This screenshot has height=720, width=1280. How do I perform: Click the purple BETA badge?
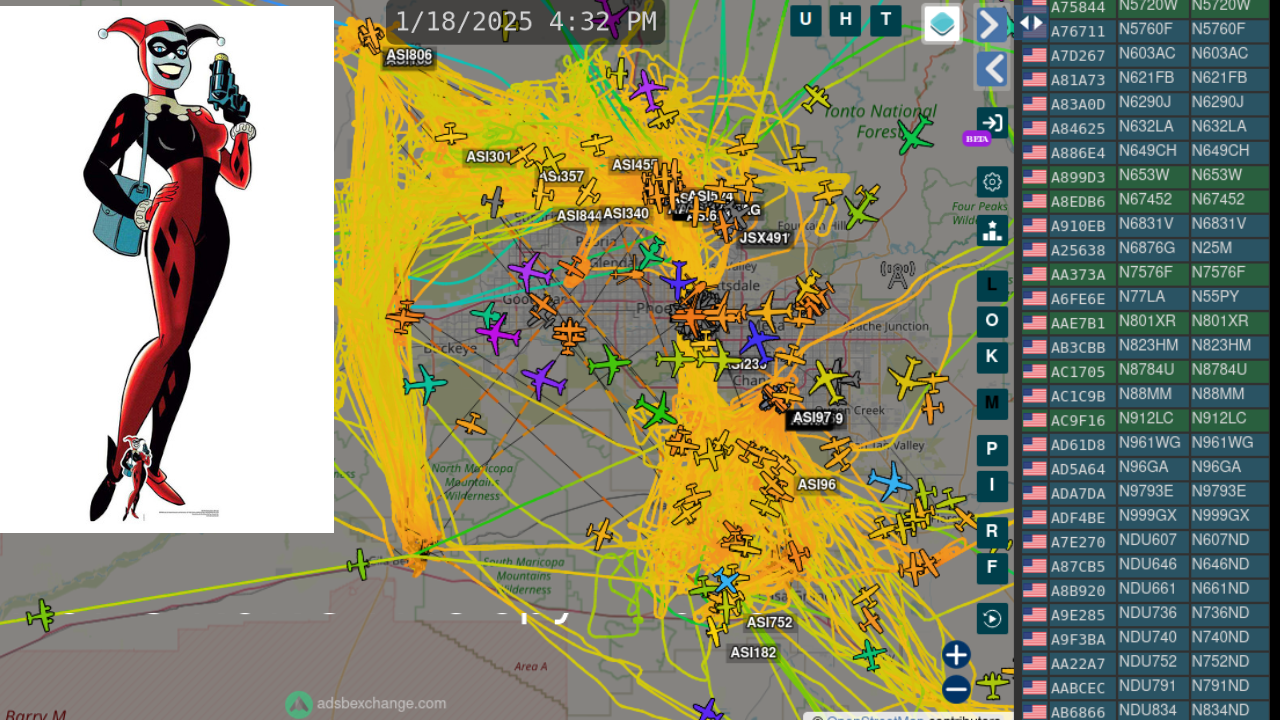(x=976, y=139)
